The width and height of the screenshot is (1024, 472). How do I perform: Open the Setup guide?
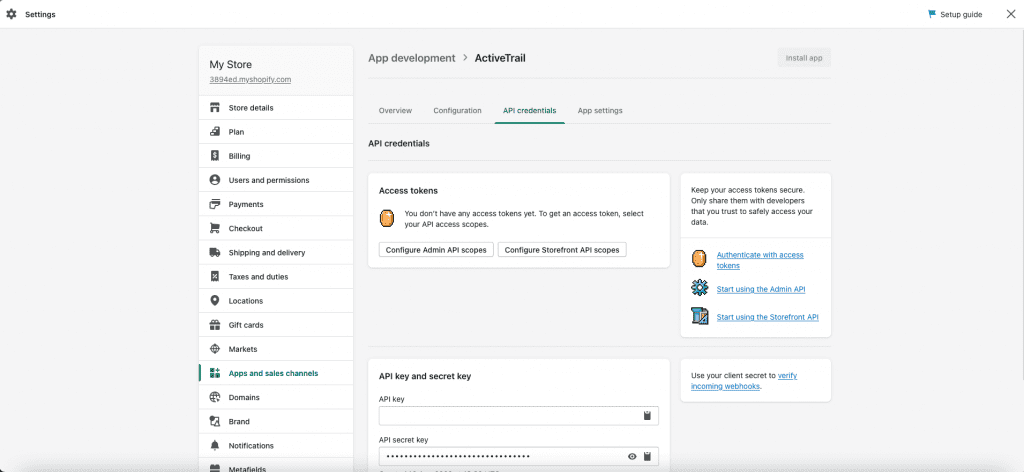[954, 14]
